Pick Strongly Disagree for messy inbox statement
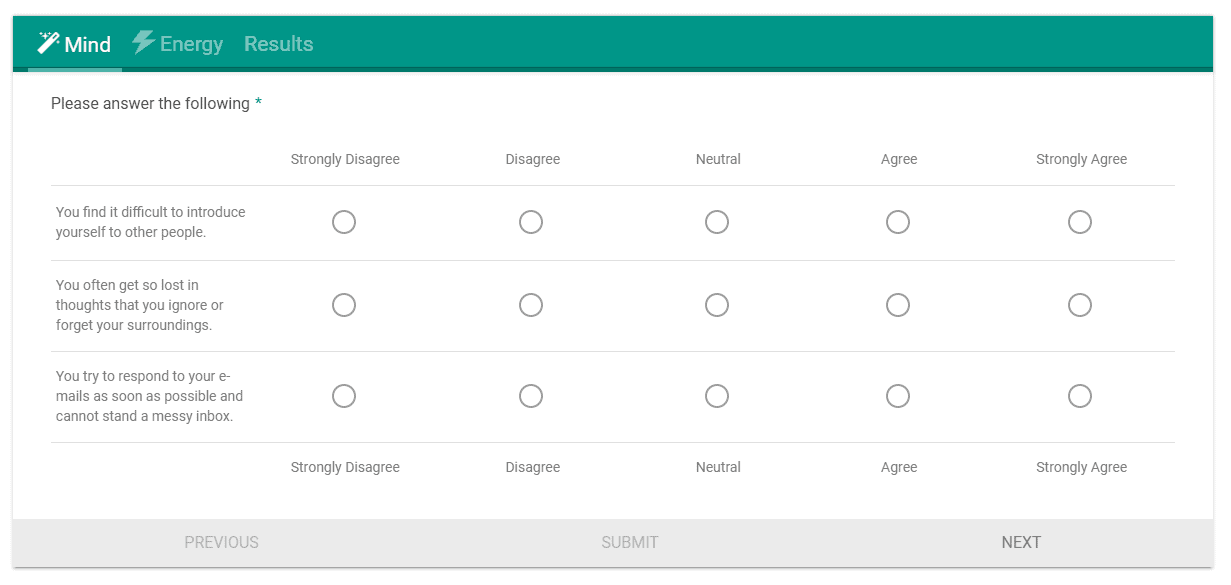 coord(344,396)
